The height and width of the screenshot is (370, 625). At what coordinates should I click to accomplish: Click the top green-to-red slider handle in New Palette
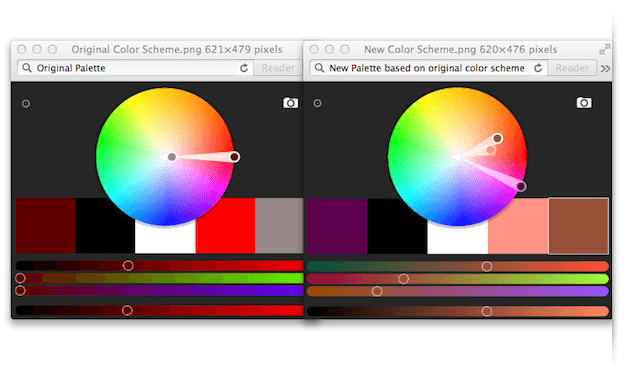click(487, 266)
